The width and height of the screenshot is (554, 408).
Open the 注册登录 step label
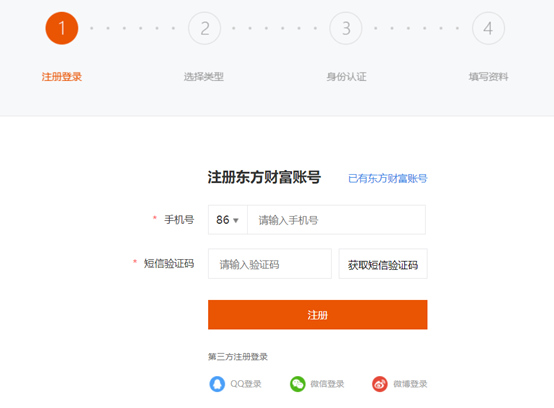pos(62,77)
